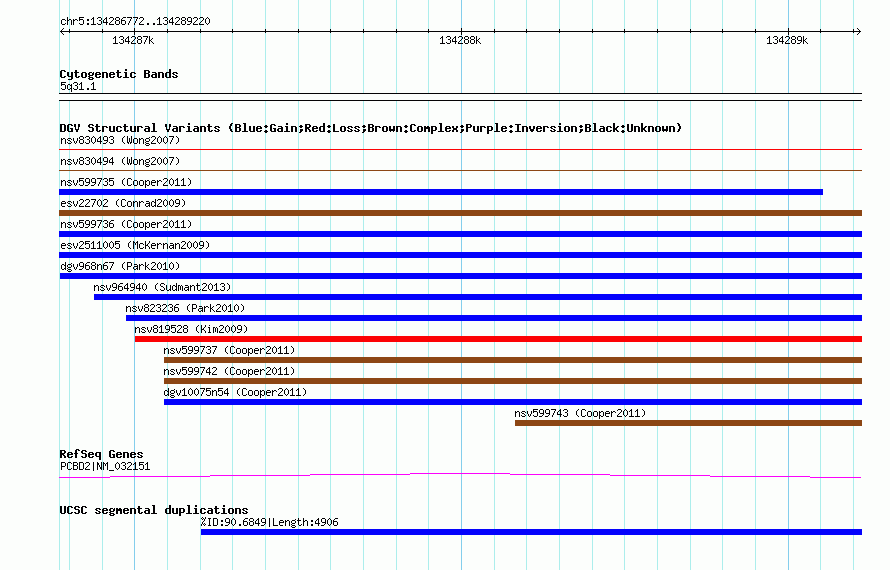Select the segmental duplication blue bar

point(531,532)
